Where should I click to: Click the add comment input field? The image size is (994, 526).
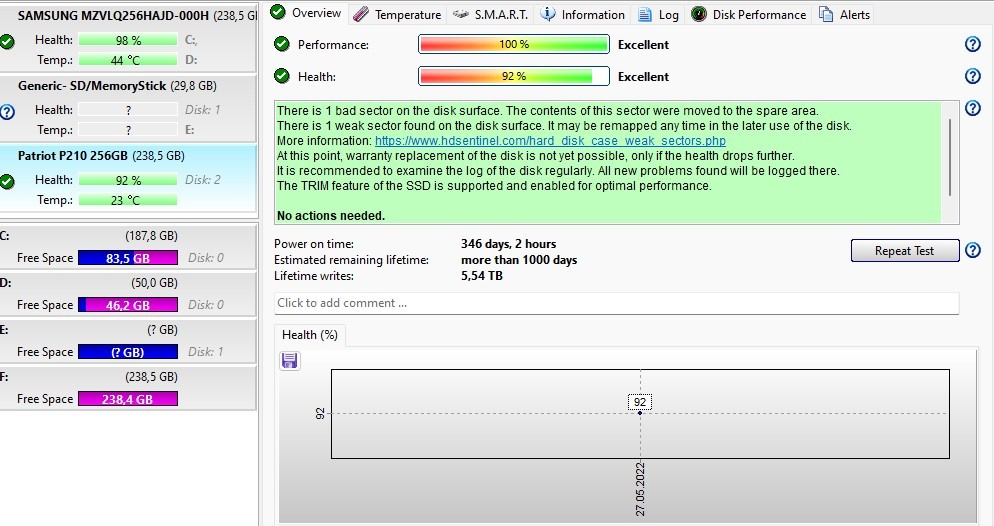click(x=616, y=303)
